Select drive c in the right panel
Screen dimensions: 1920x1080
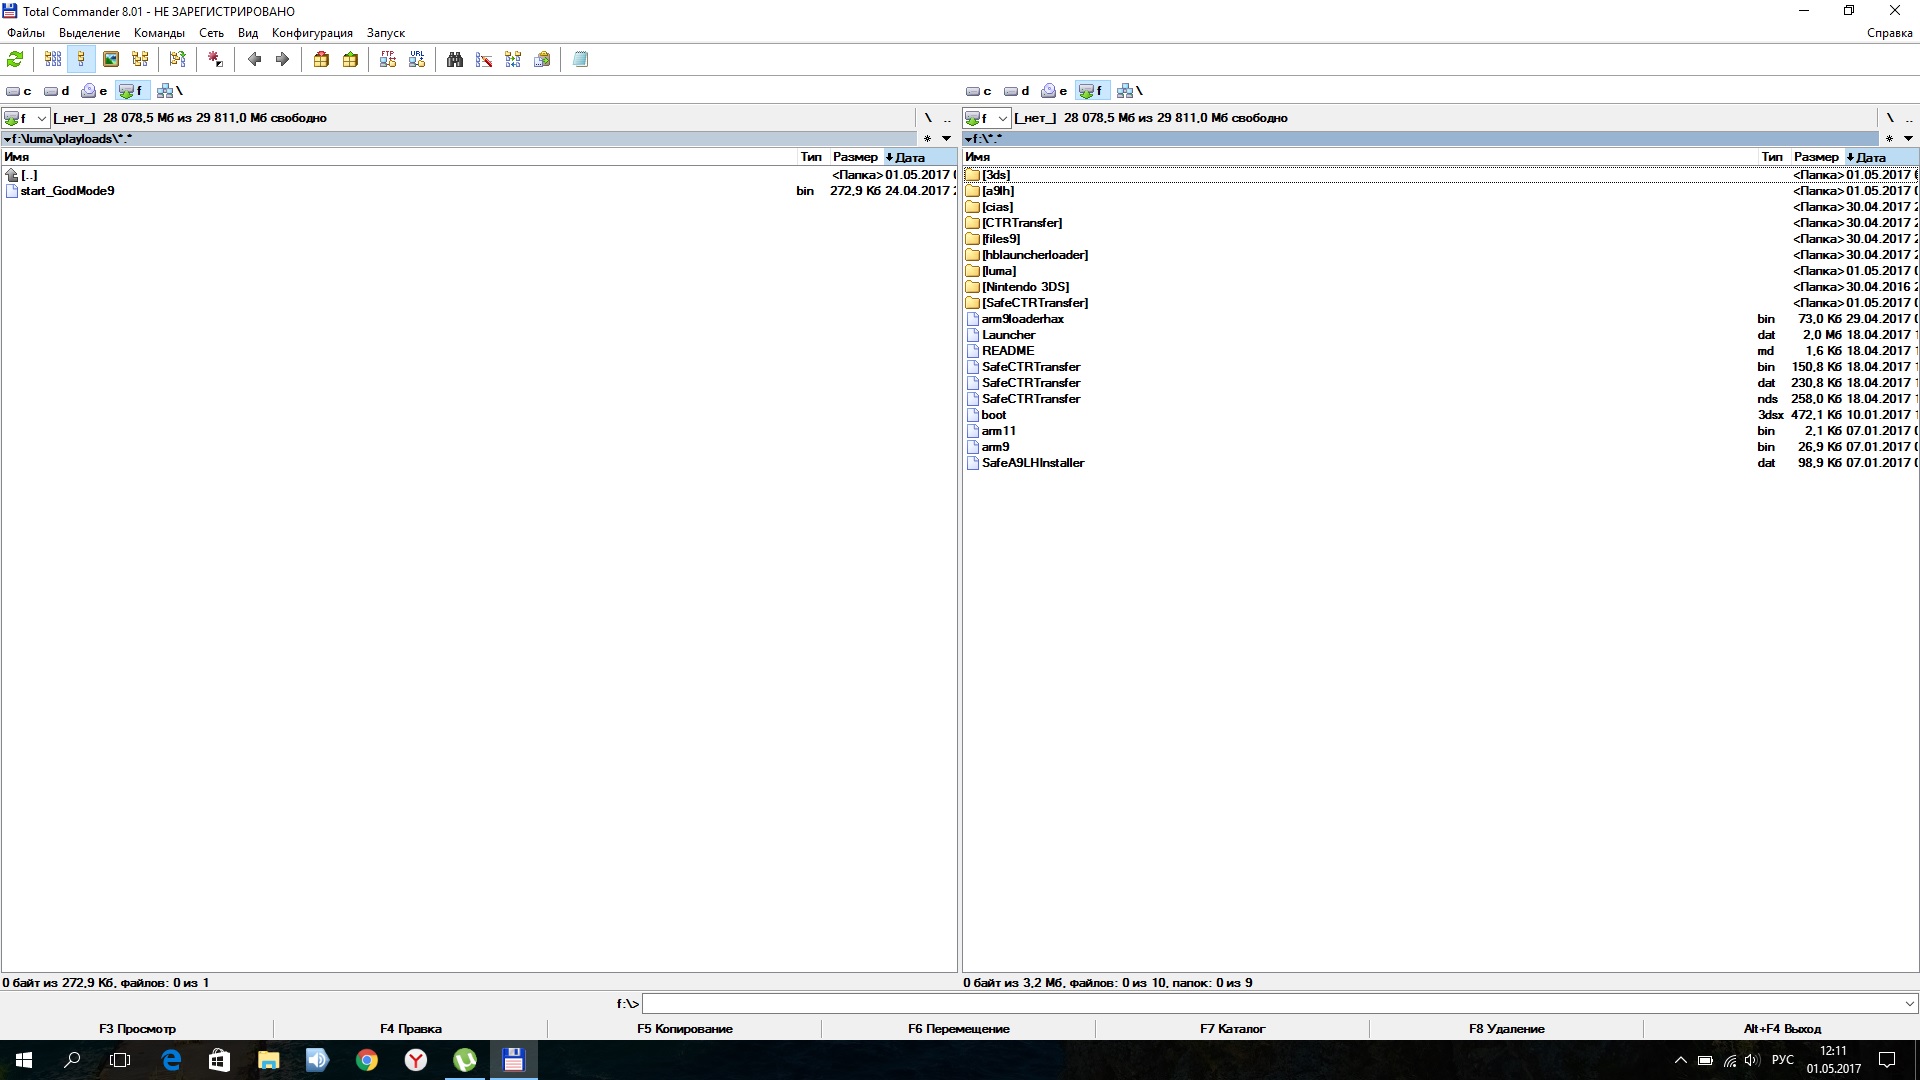pyautogui.click(x=979, y=91)
